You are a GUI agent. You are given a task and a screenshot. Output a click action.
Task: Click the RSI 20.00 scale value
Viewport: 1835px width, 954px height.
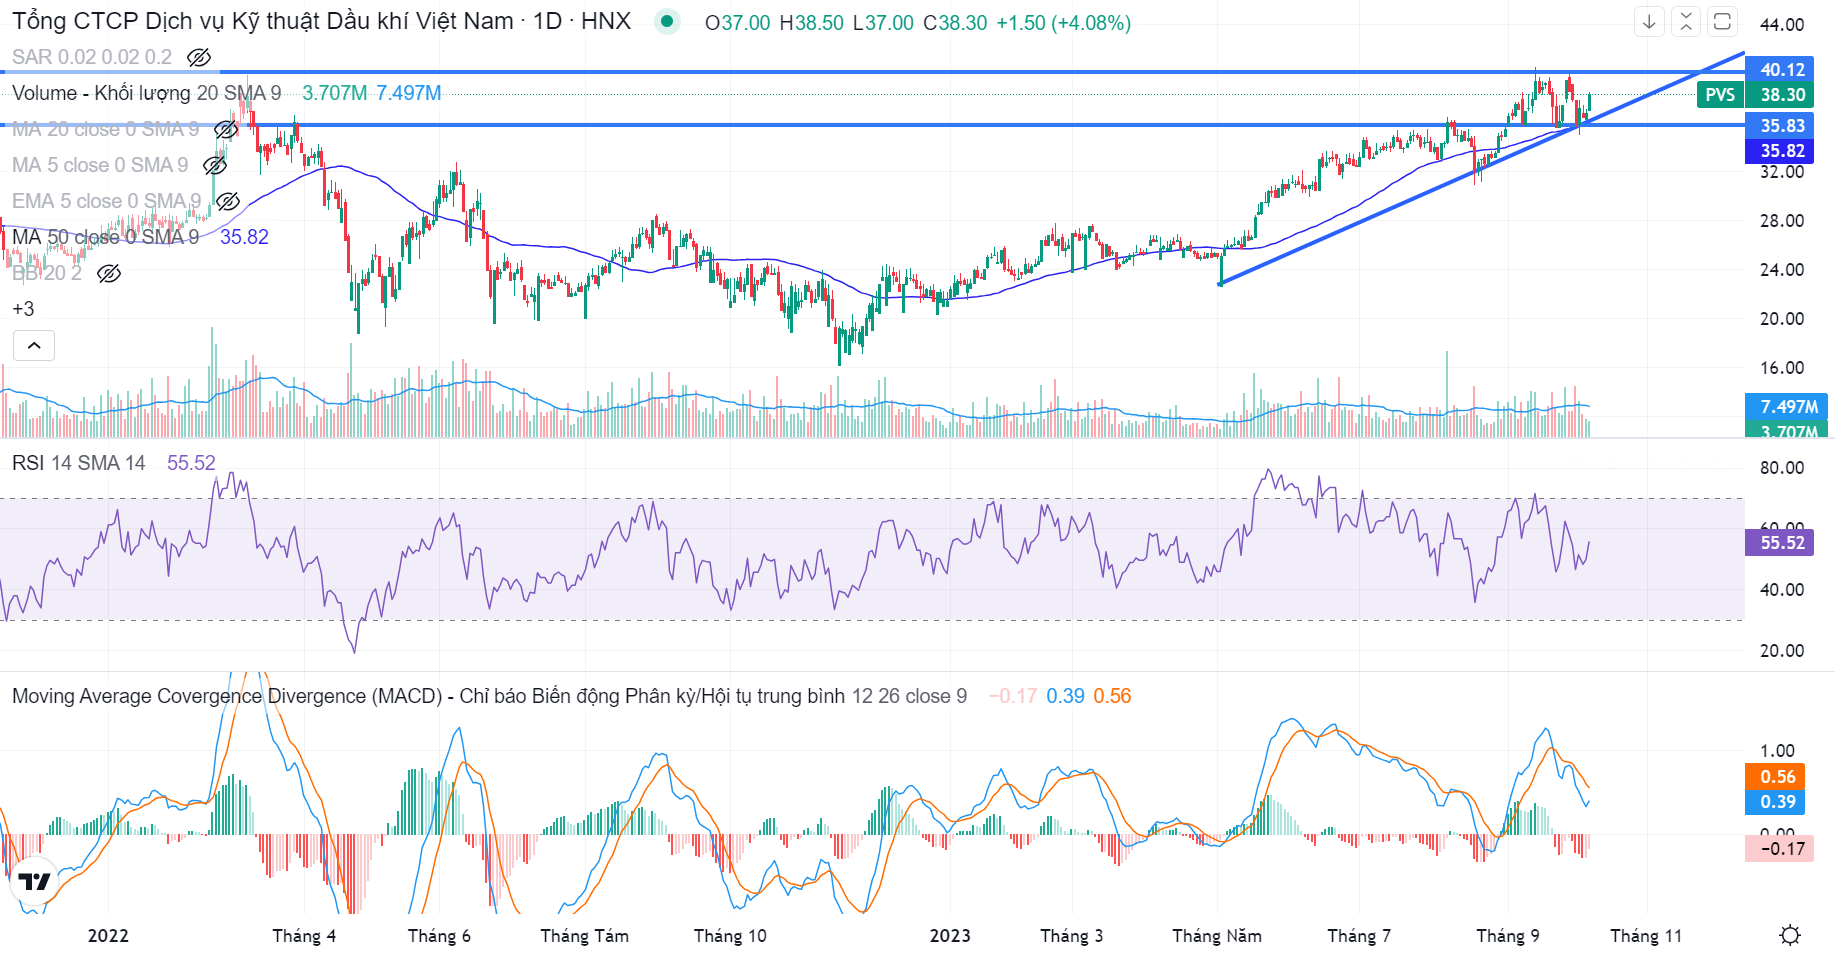click(1782, 651)
